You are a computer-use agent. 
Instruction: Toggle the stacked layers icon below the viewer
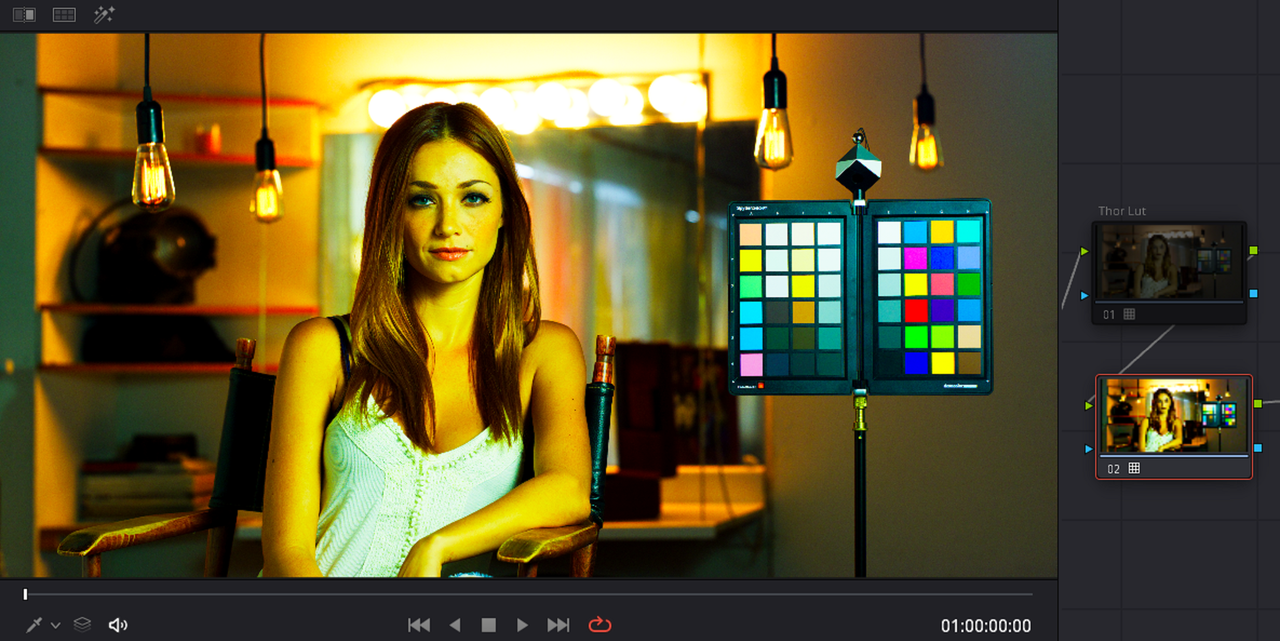click(83, 625)
